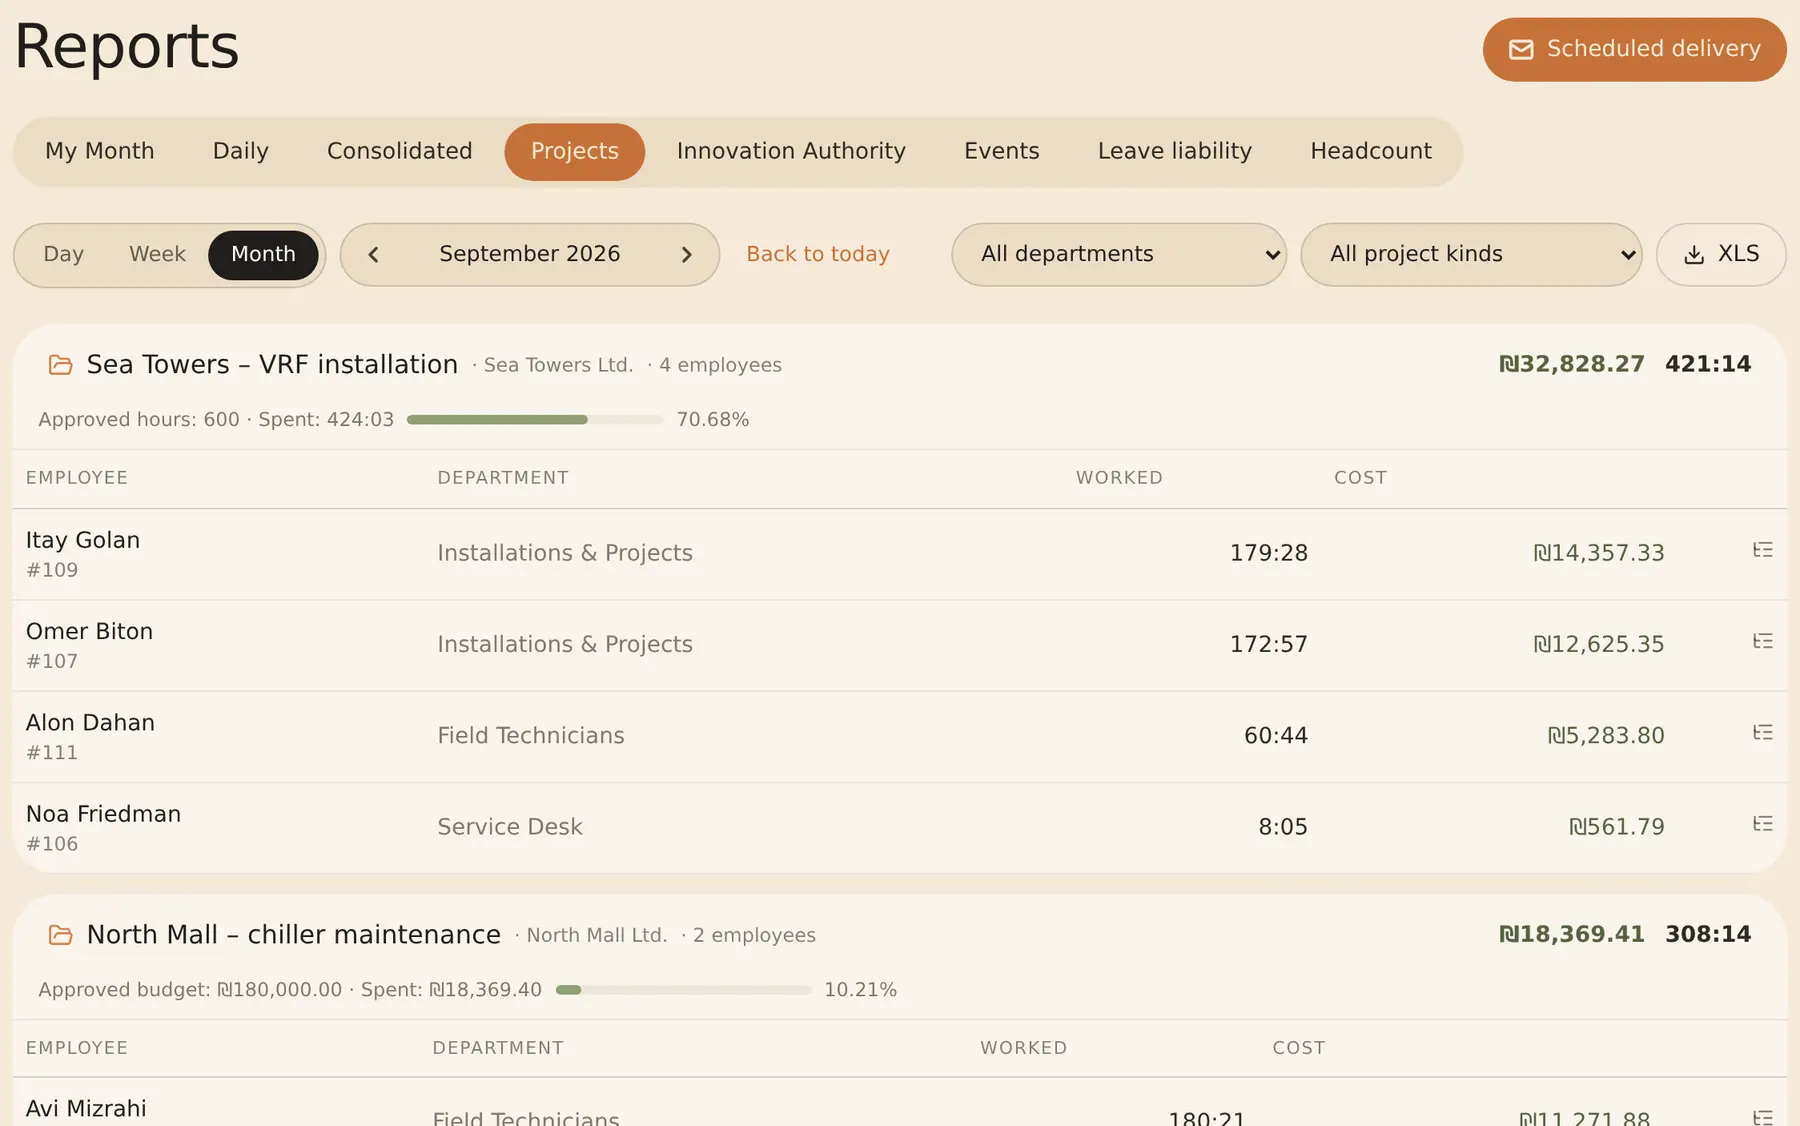Open breakdown icon for Alon Dahan row

click(1762, 732)
